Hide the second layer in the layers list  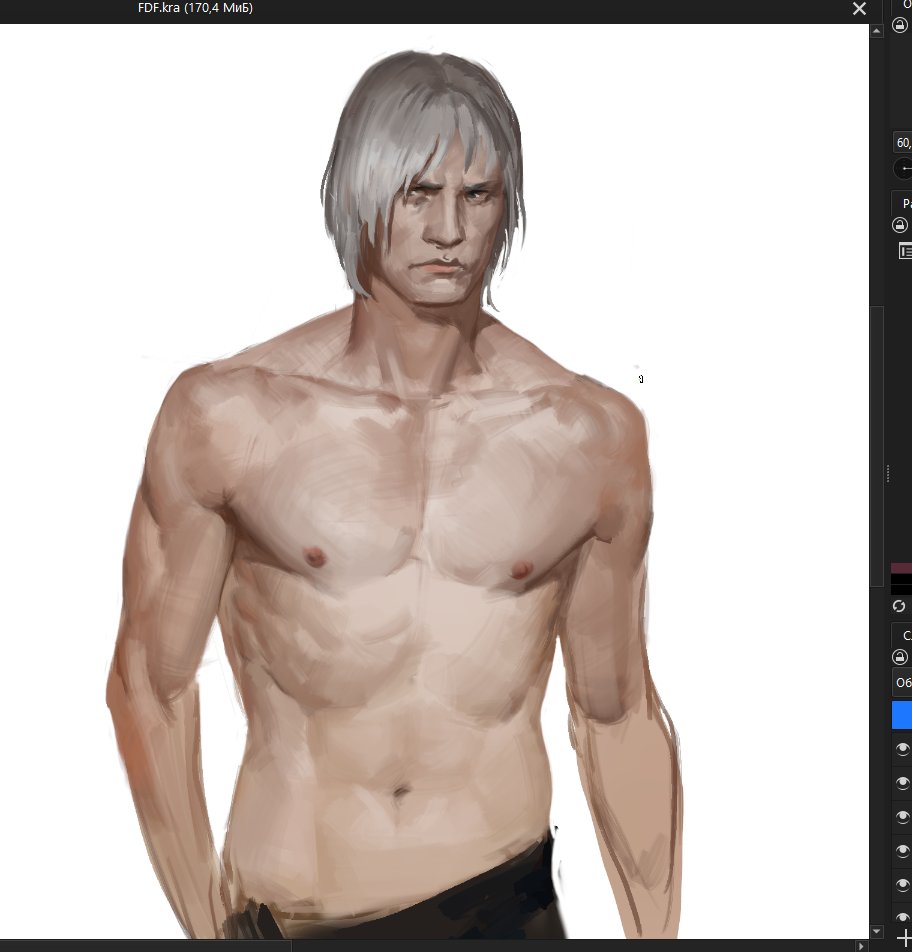[x=901, y=782]
